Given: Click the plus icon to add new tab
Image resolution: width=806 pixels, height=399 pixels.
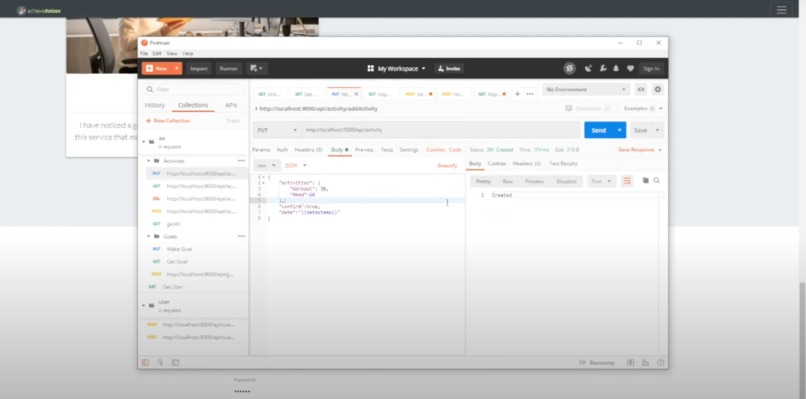Looking at the screenshot, I should click(518, 94).
